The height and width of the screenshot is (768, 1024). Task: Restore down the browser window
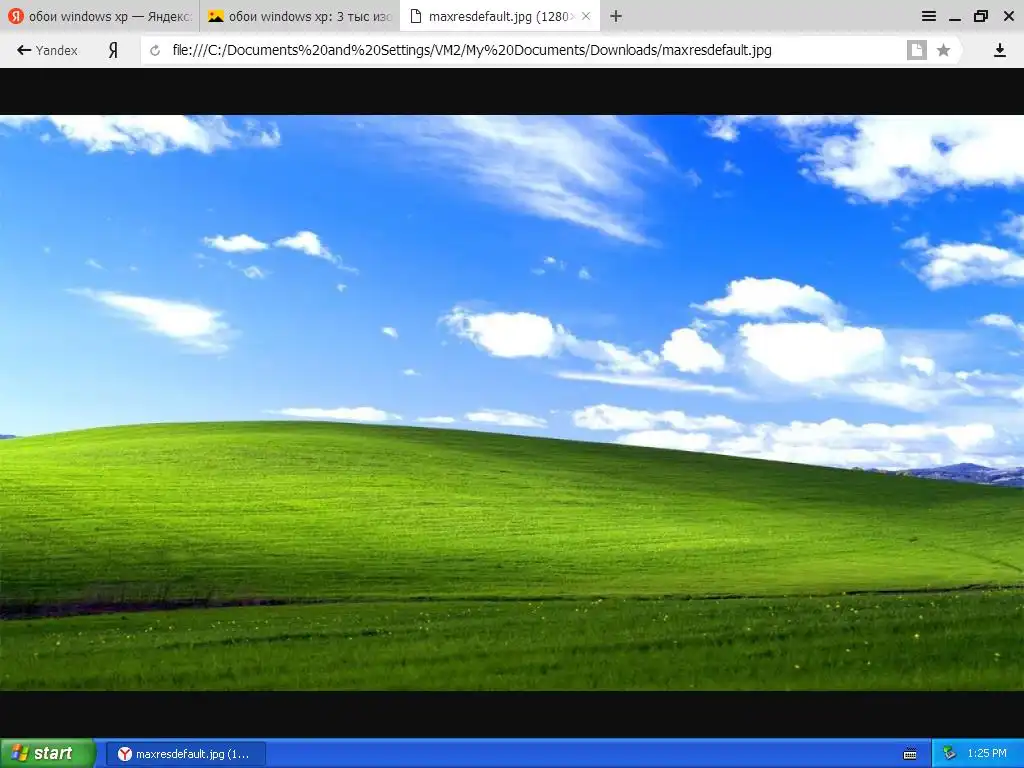pyautogui.click(x=981, y=16)
